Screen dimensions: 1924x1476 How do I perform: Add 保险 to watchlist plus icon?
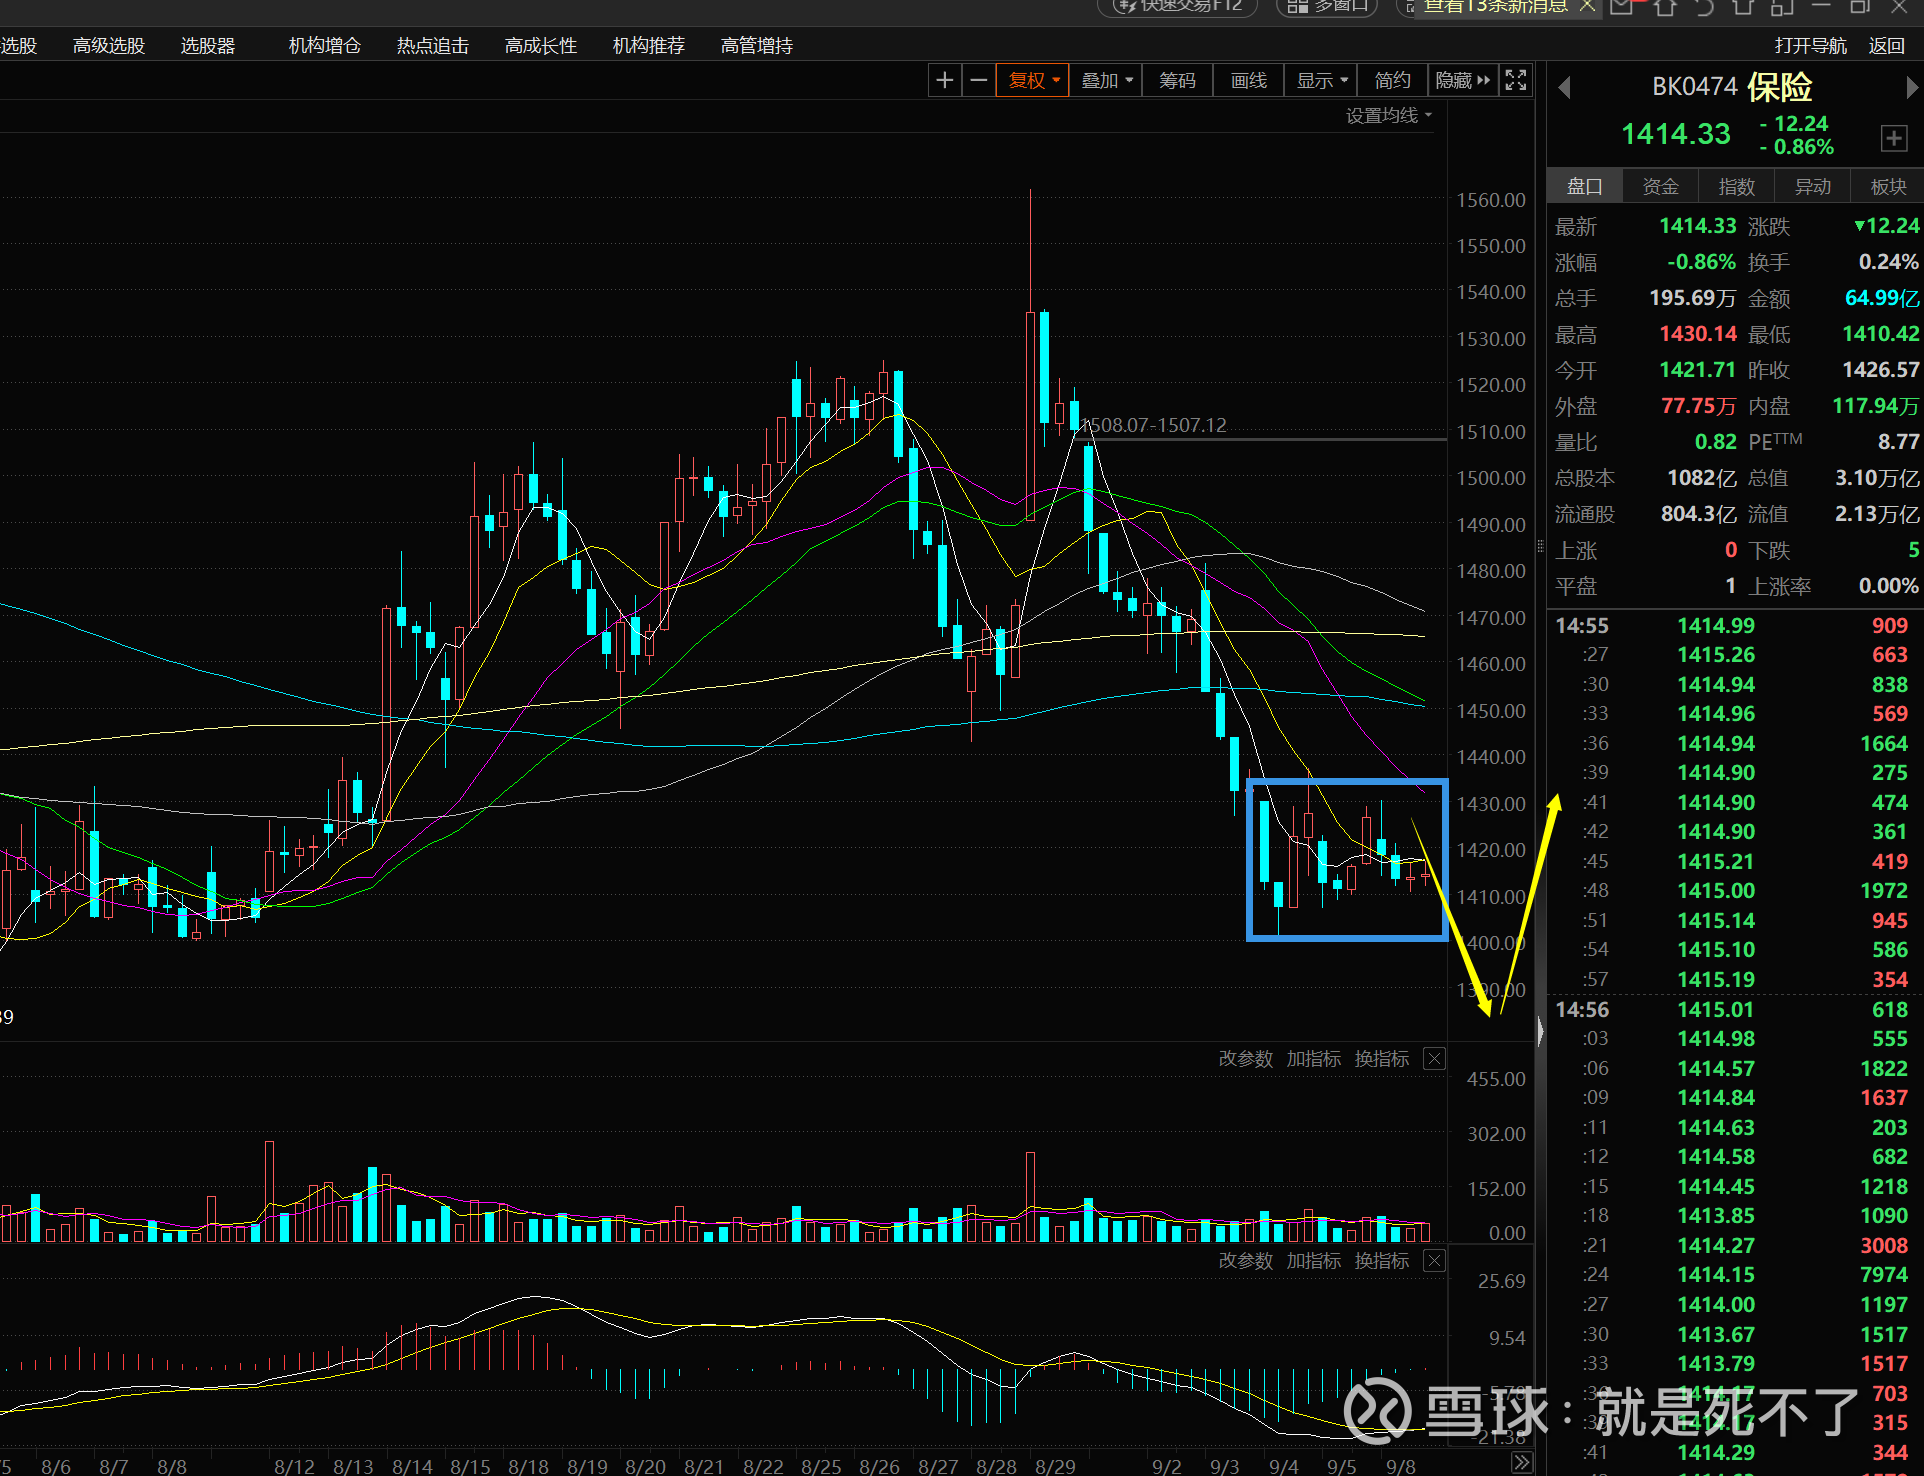coord(1893,138)
